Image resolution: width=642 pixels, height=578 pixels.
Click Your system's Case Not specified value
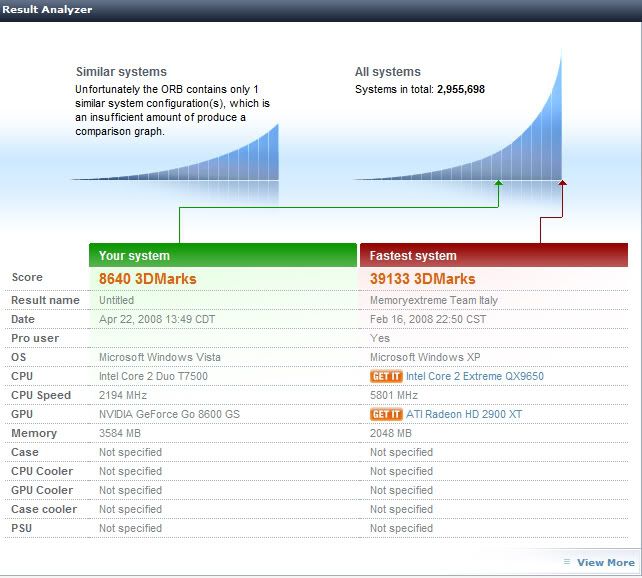point(130,452)
